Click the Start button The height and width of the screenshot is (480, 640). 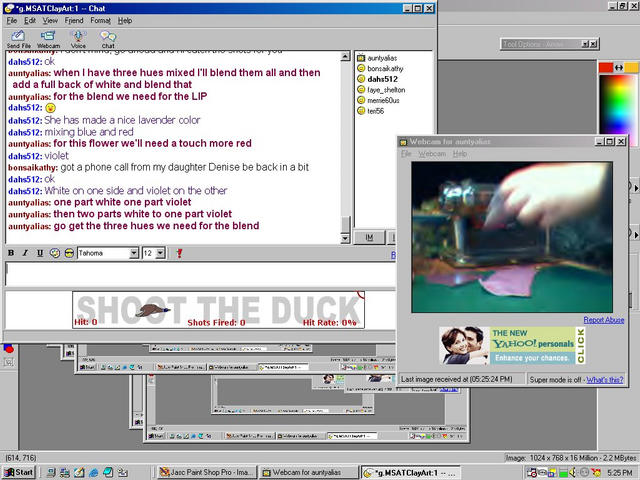tap(19, 472)
